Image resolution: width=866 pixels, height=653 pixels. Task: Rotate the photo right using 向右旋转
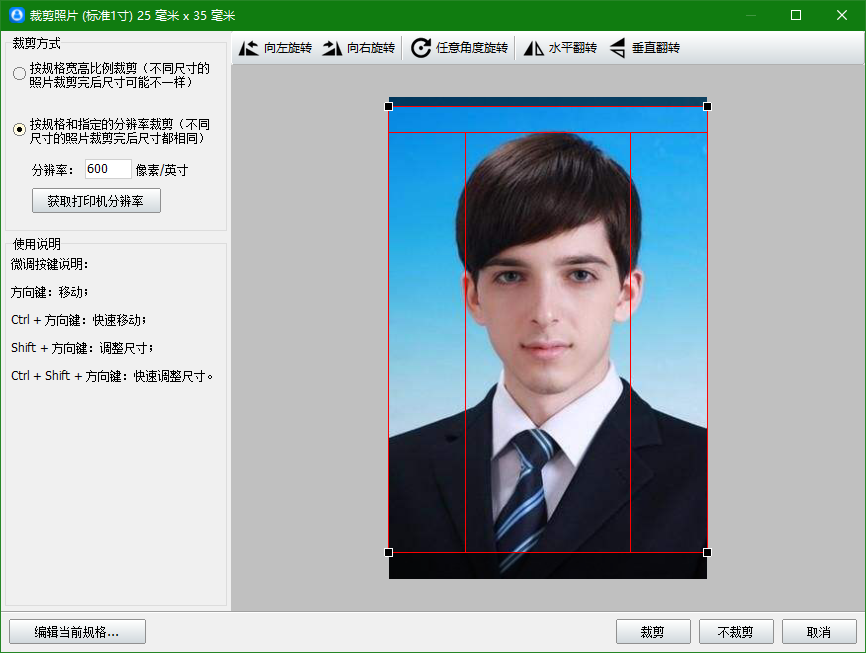point(362,47)
